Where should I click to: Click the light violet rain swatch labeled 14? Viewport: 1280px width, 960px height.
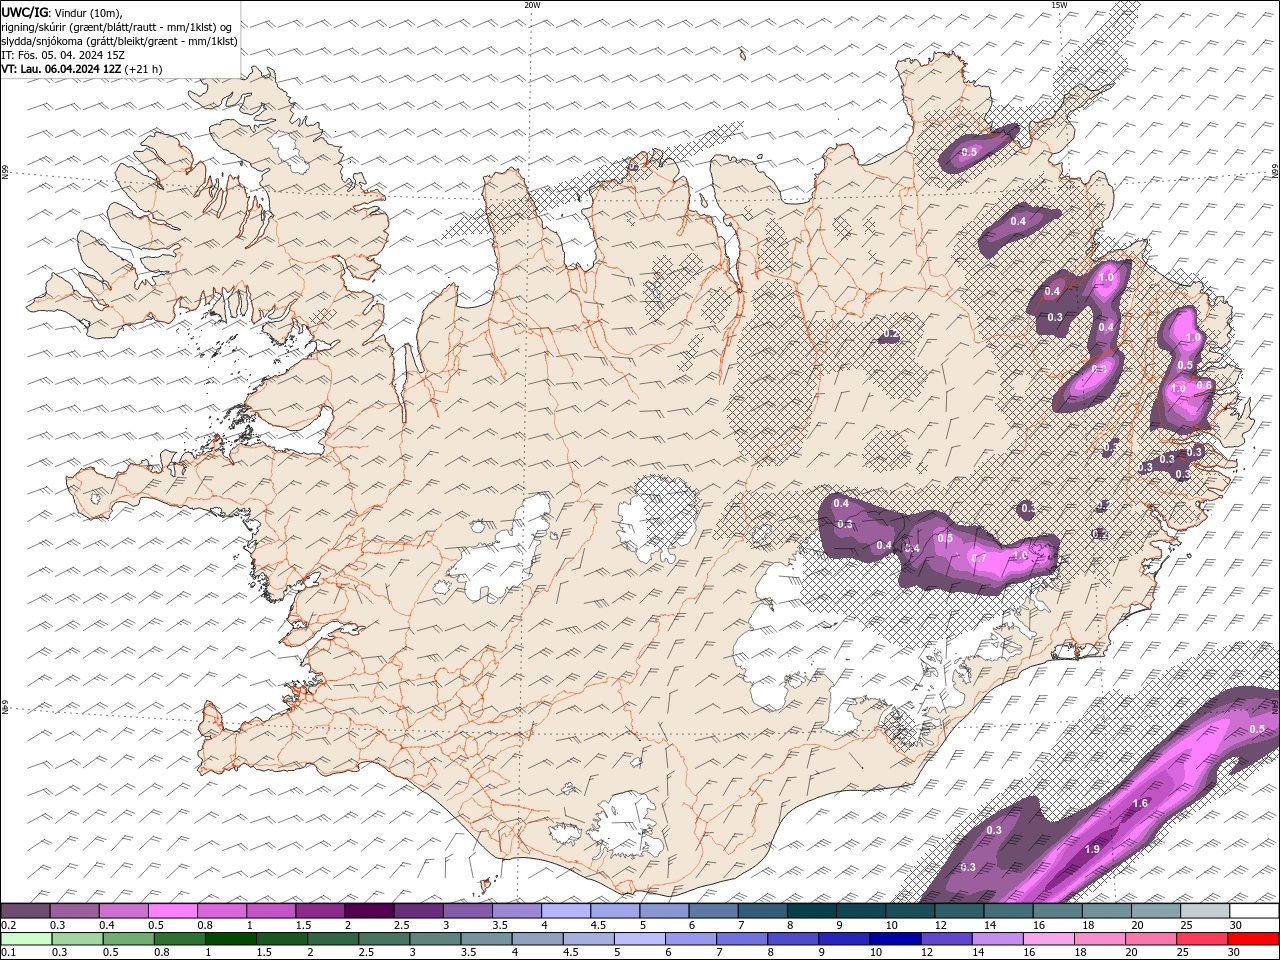click(x=997, y=939)
